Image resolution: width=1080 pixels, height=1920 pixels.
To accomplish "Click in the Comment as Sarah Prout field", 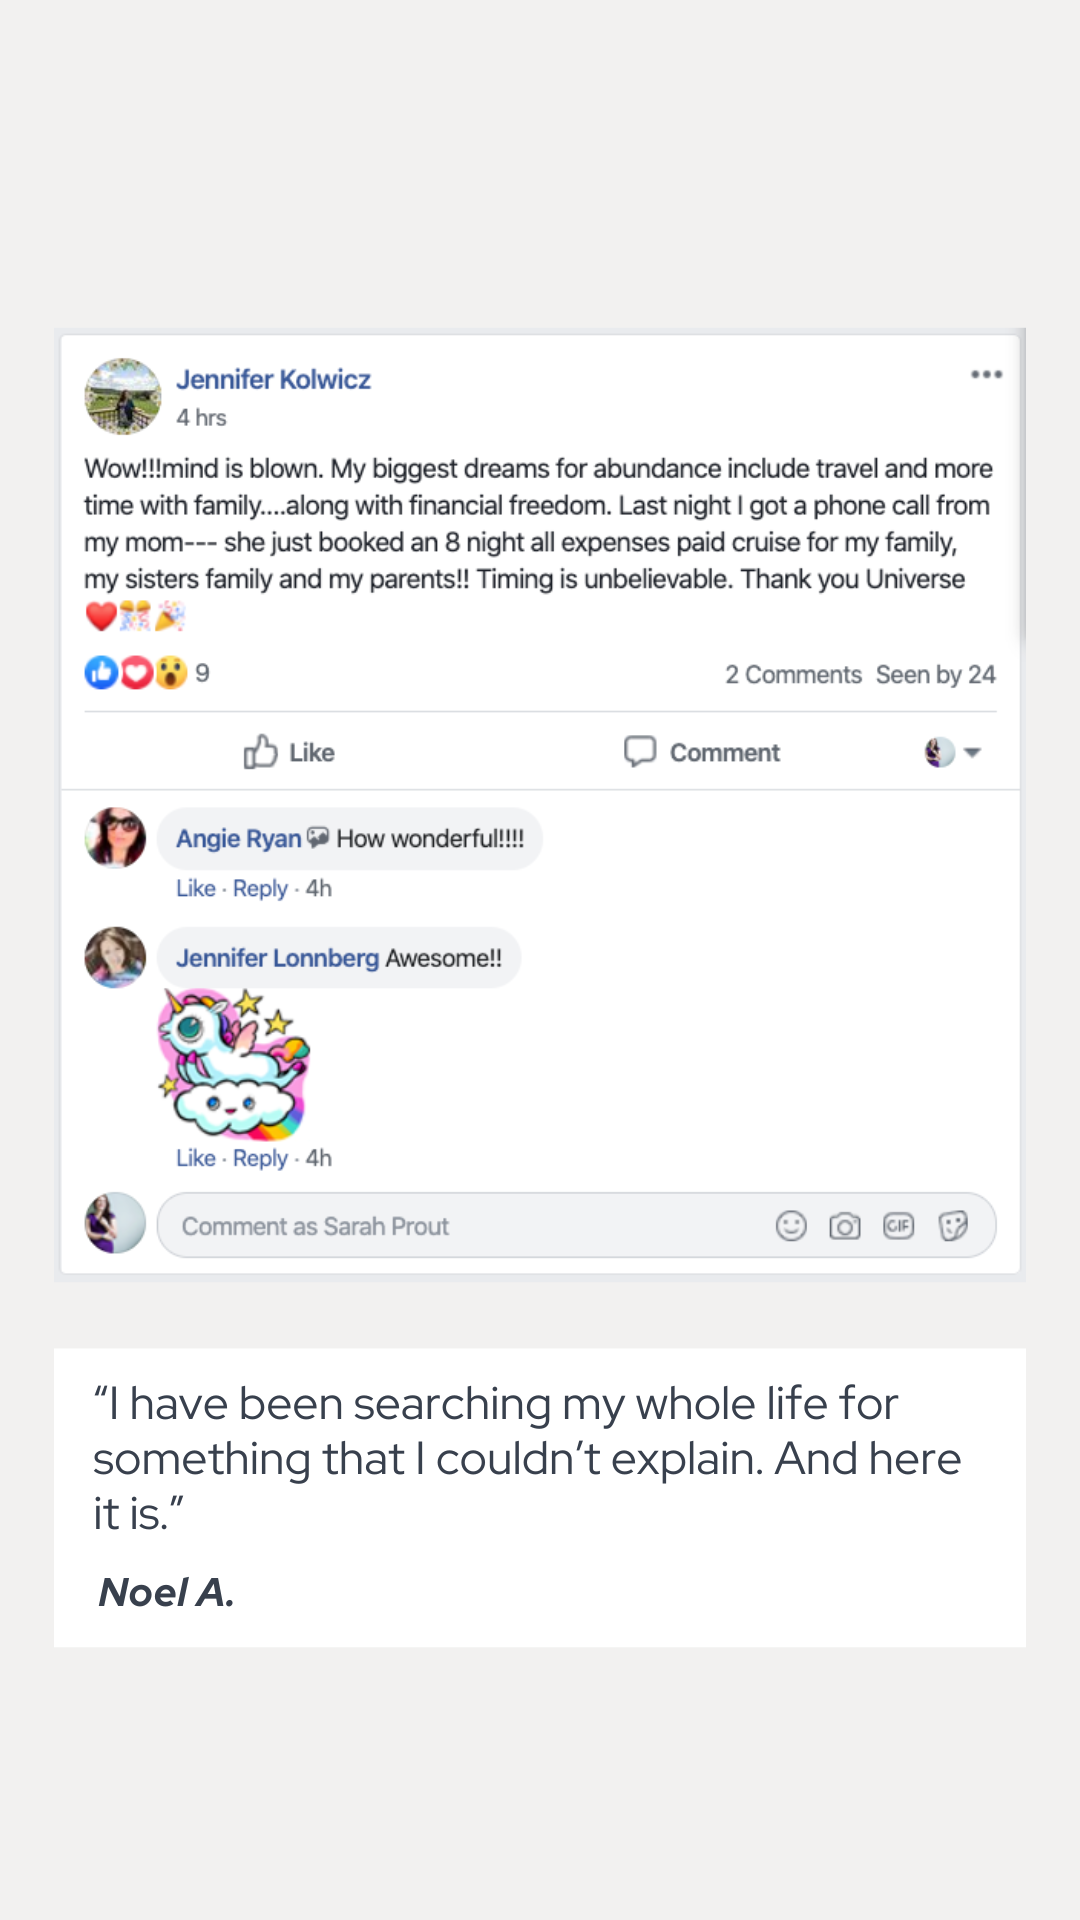I will (460, 1226).
